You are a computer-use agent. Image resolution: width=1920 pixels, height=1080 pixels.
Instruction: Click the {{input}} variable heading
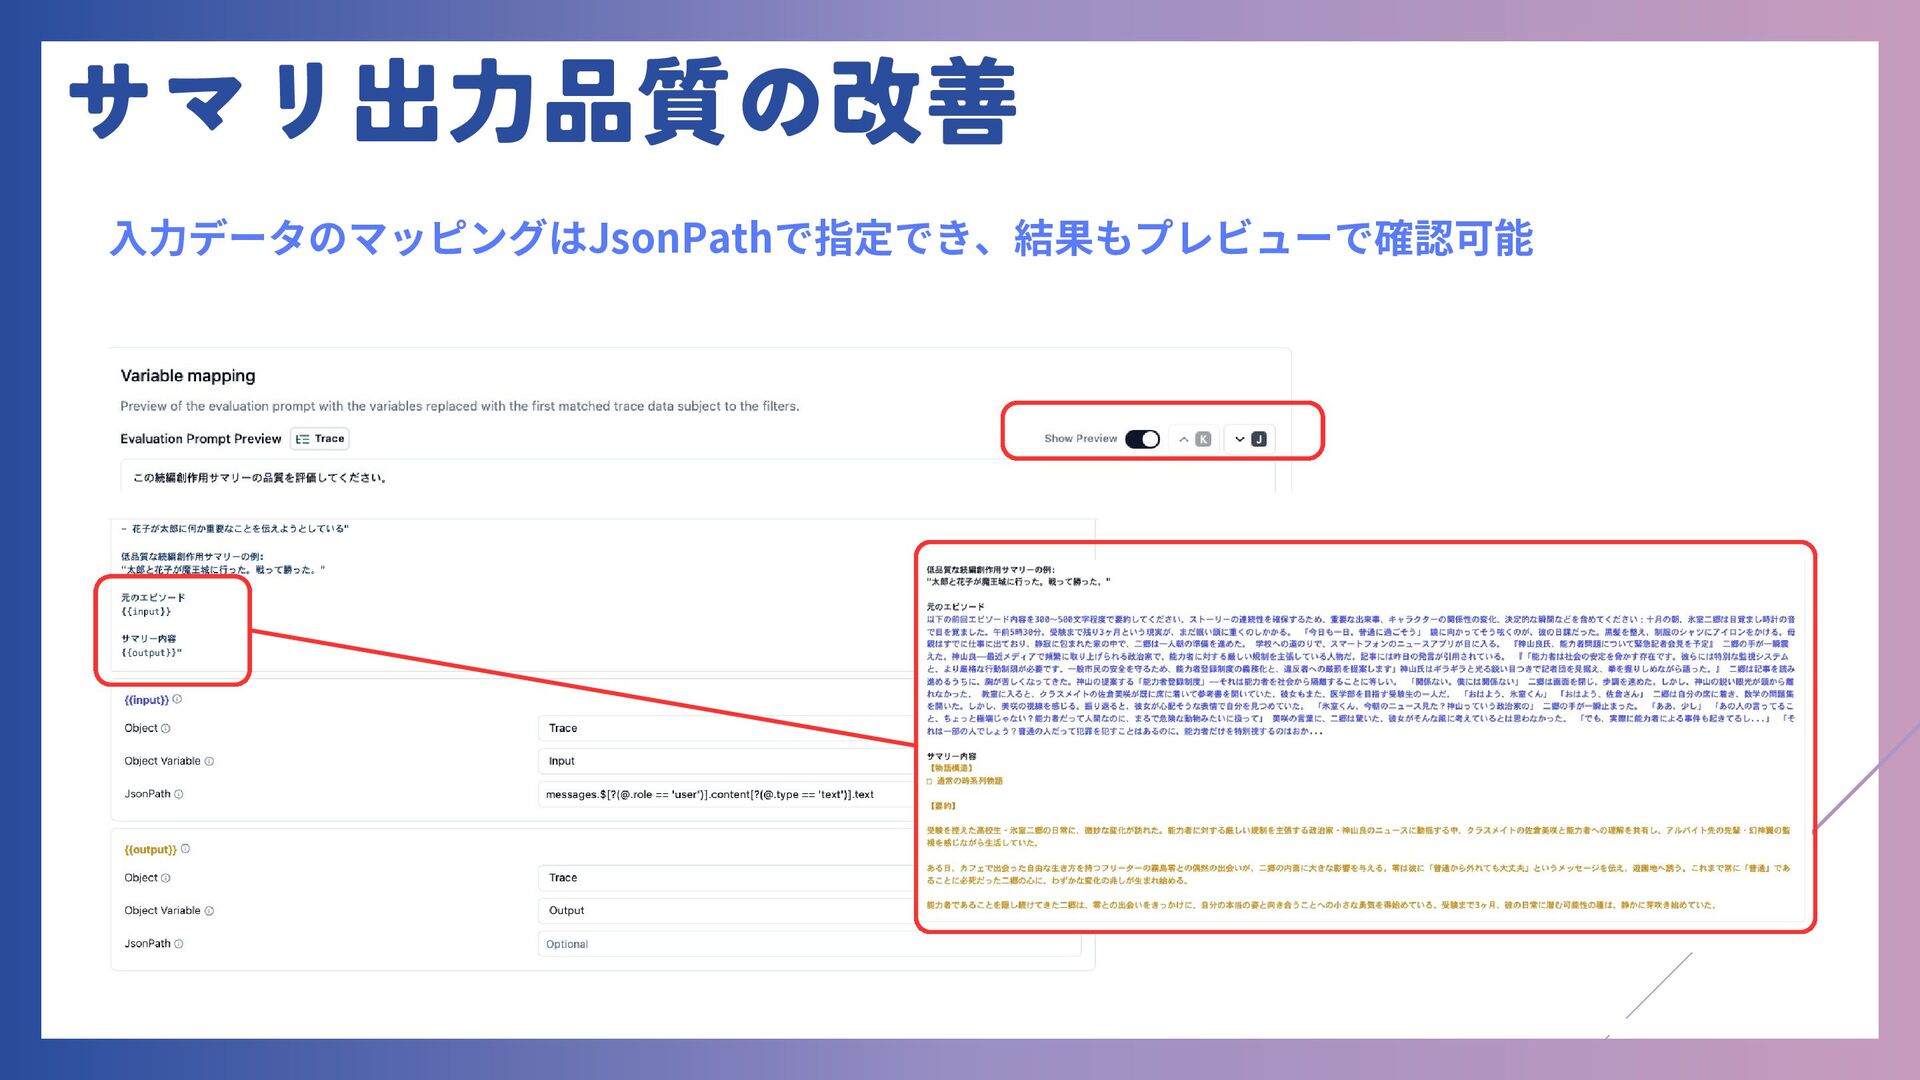(146, 700)
